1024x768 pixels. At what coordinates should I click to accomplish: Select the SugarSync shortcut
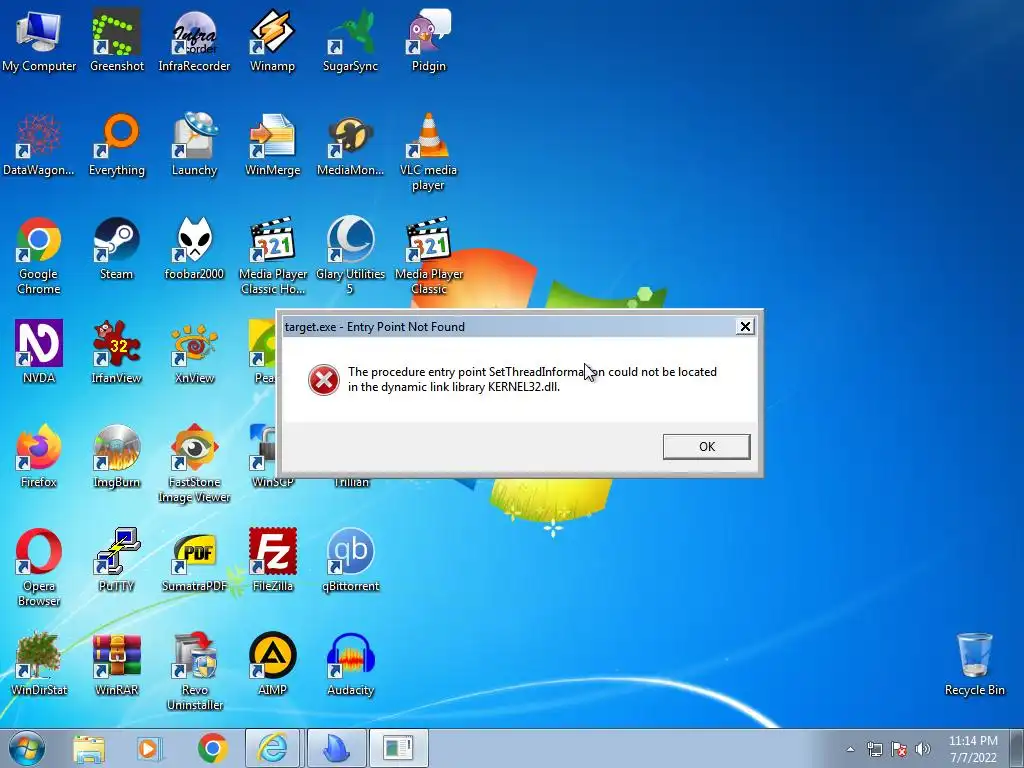[350, 40]
